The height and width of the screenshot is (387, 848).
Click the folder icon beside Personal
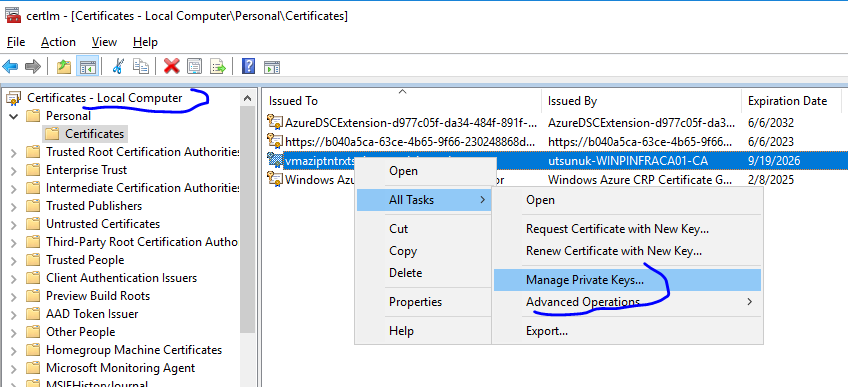[x=34, y=116]
